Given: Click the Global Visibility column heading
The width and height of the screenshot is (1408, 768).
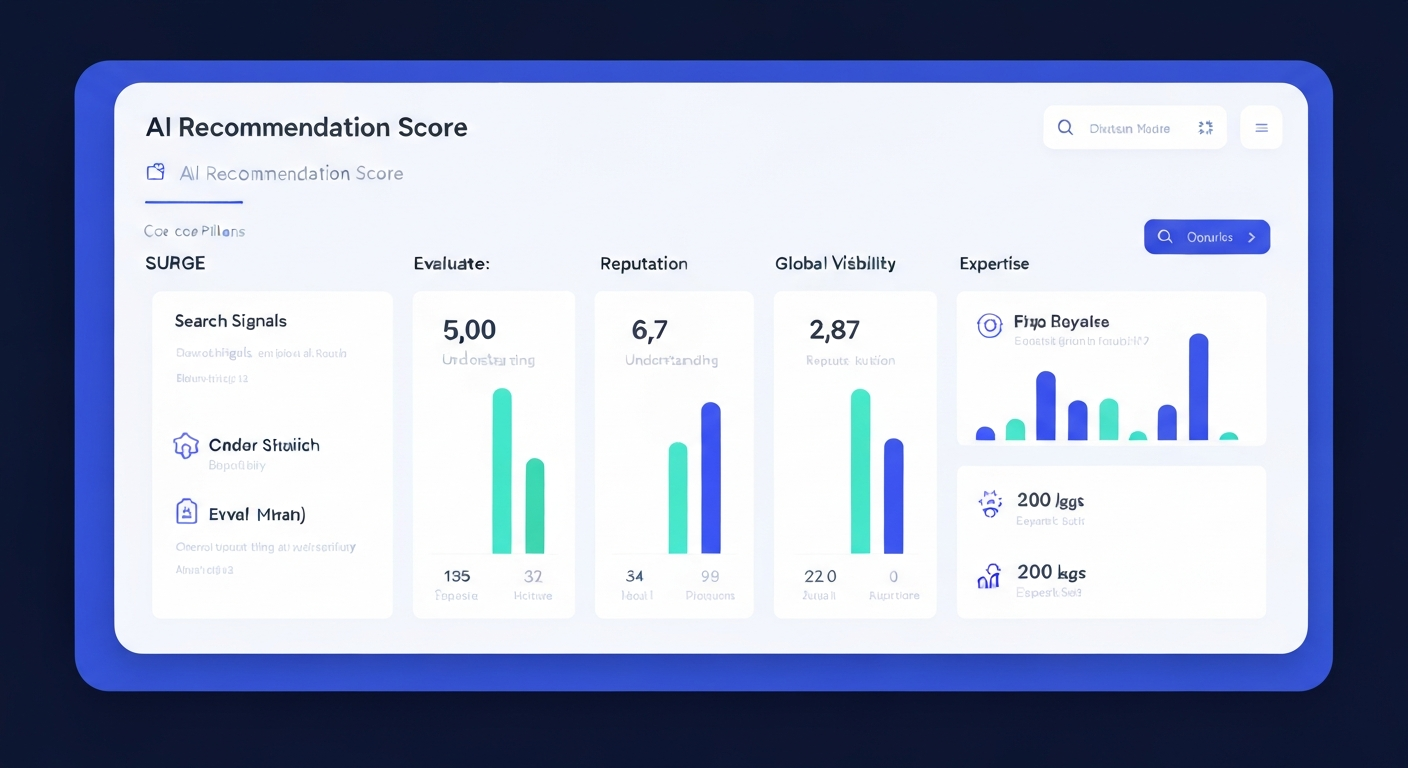Looking at the screenshot, I should [835, 264].
